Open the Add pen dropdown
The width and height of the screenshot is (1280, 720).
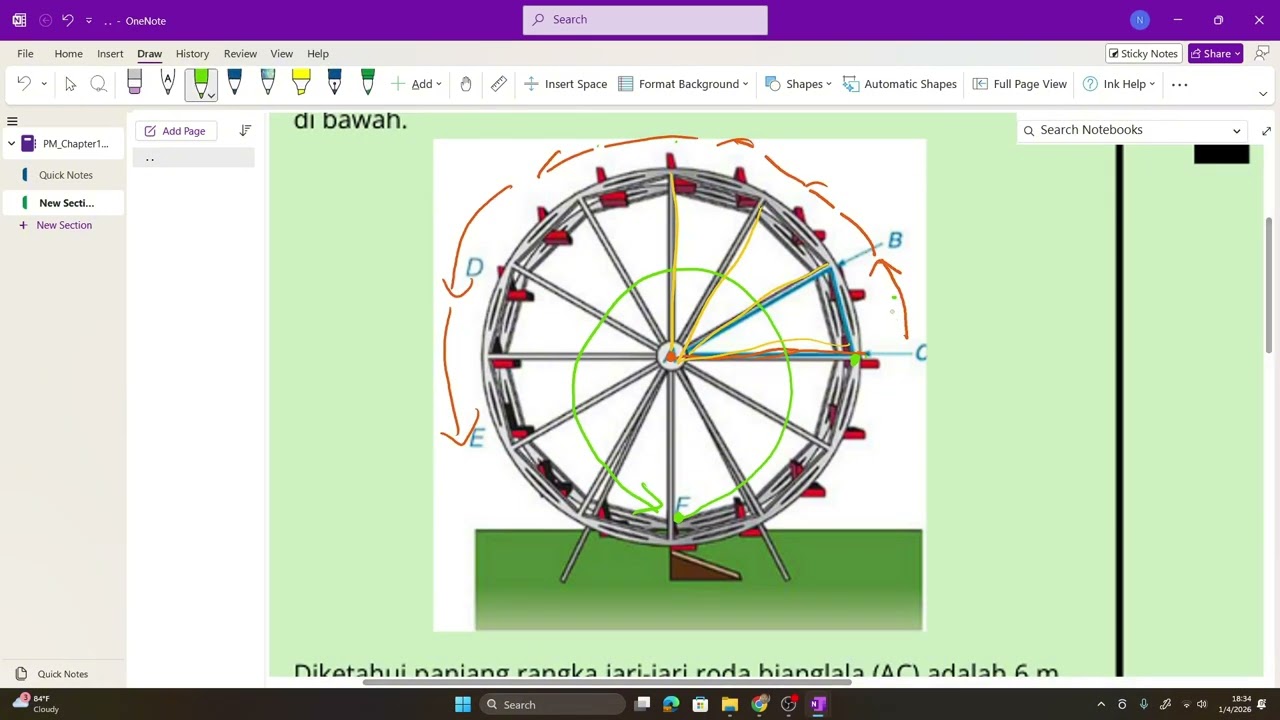[417, 84]
